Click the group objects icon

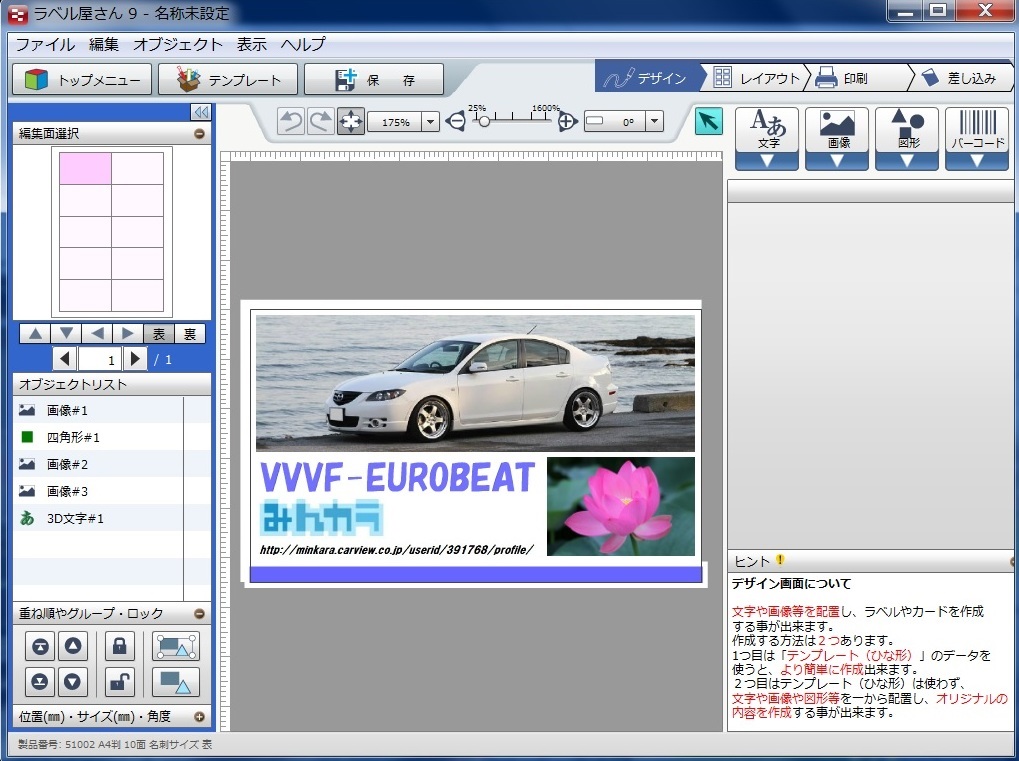click(175, 646)
